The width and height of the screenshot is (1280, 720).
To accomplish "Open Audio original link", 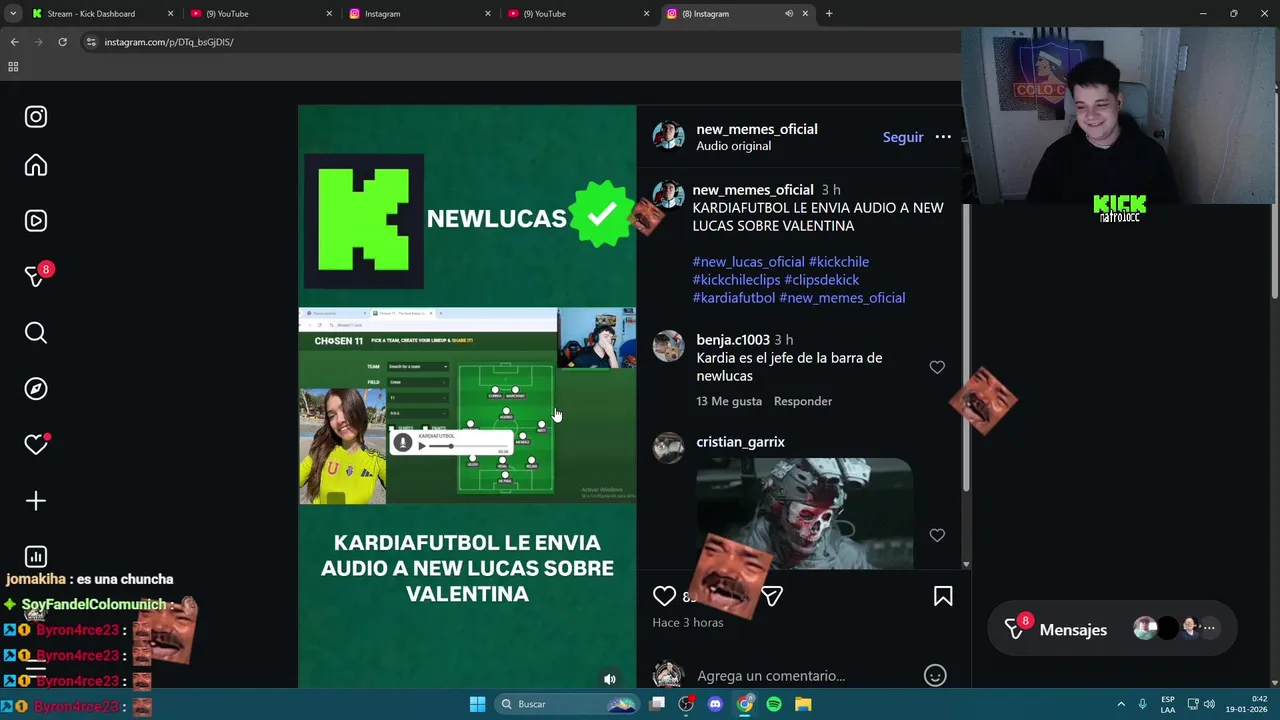I will pos(733,146).
